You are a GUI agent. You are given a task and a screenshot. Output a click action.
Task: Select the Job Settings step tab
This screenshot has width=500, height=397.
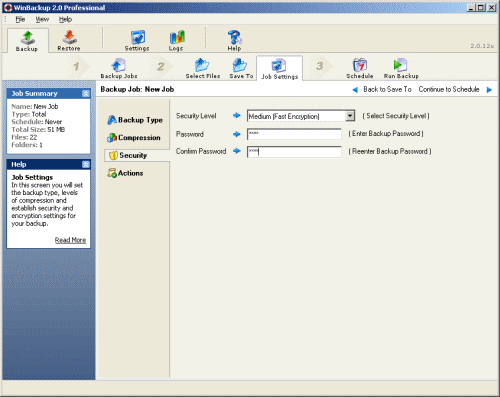point(279,69)
